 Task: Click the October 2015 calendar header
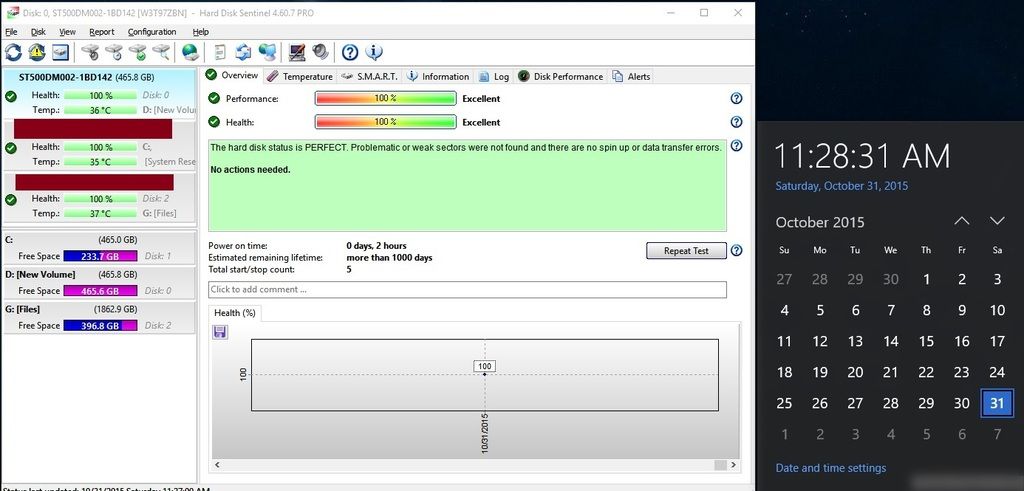click(820, 222)
